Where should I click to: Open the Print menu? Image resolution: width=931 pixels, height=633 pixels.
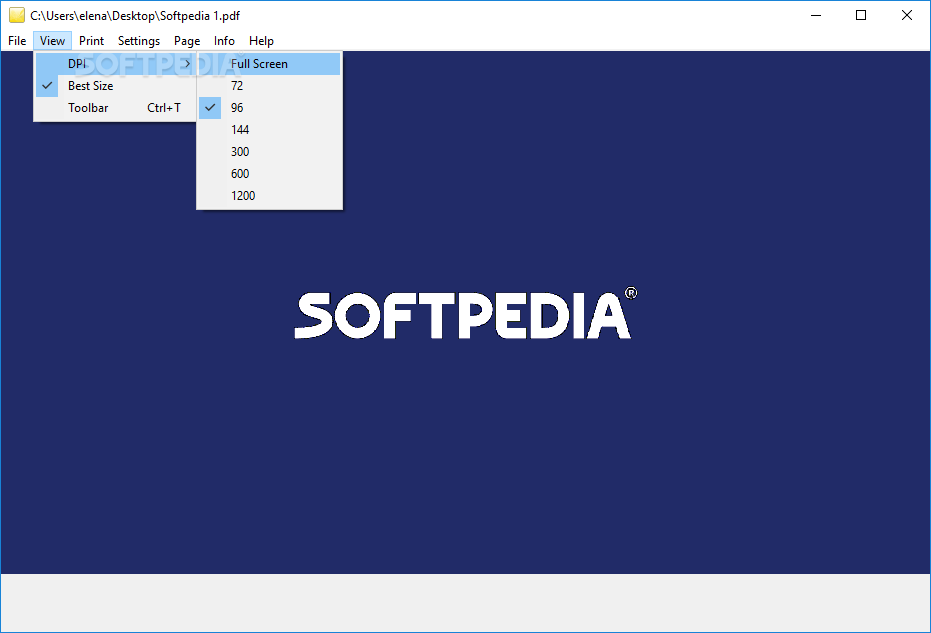pos(91,41)
